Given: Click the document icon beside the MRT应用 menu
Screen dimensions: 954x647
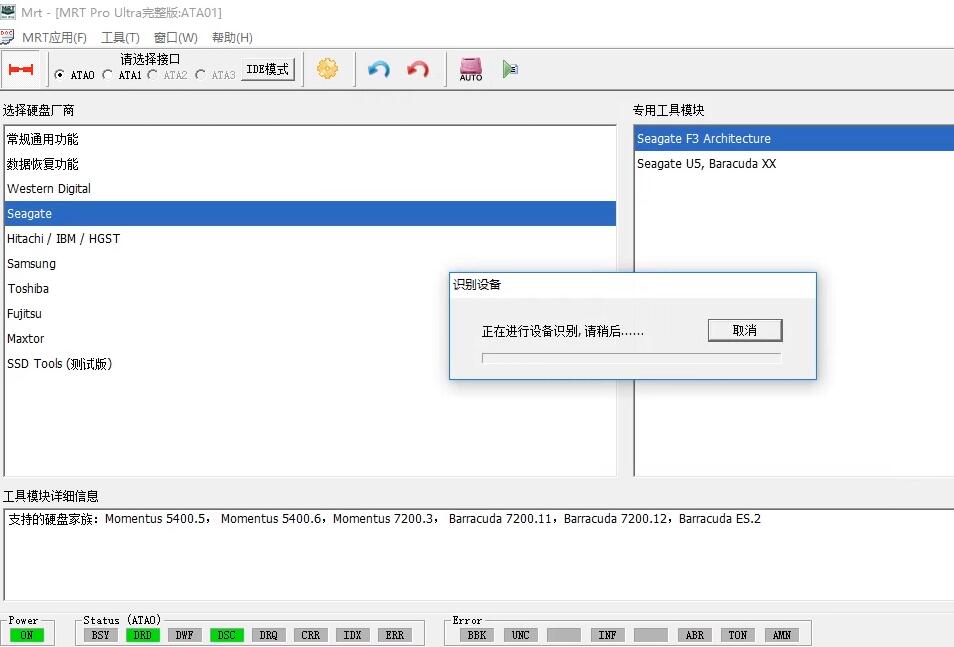Looking at the screenshot, I should 7,37.
